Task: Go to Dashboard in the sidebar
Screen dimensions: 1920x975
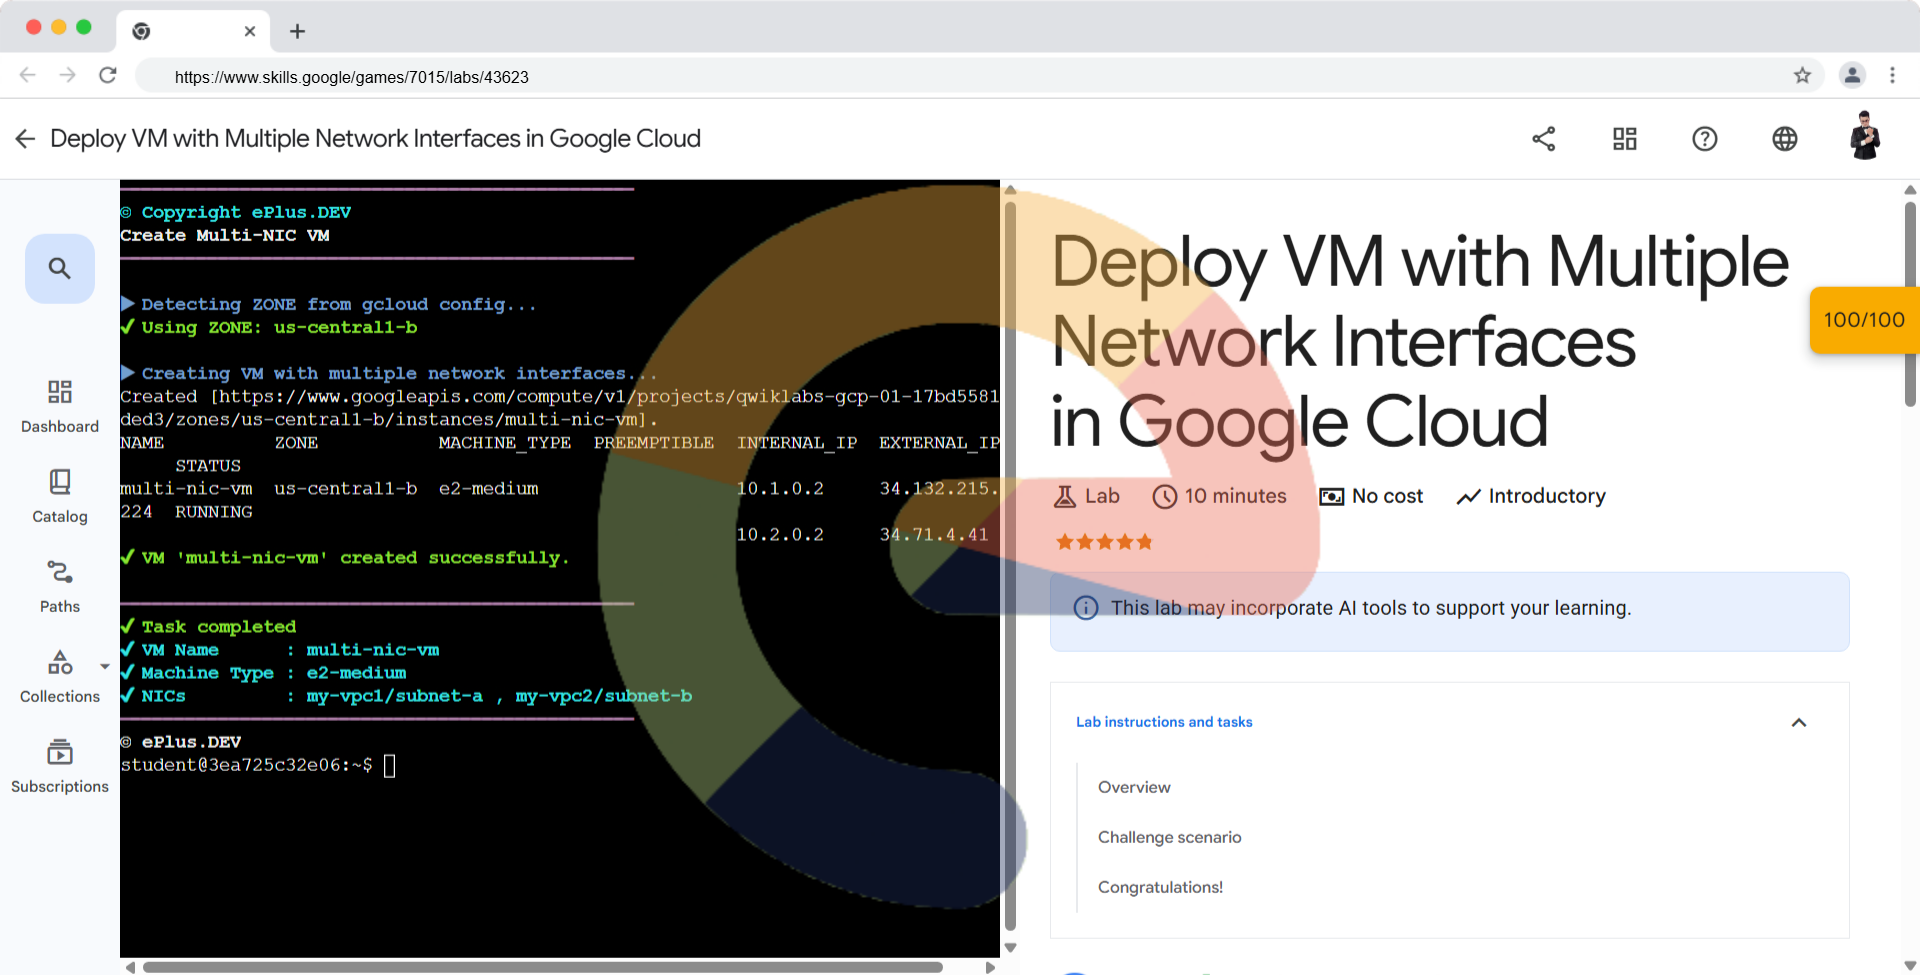Action: coord(60,406)
